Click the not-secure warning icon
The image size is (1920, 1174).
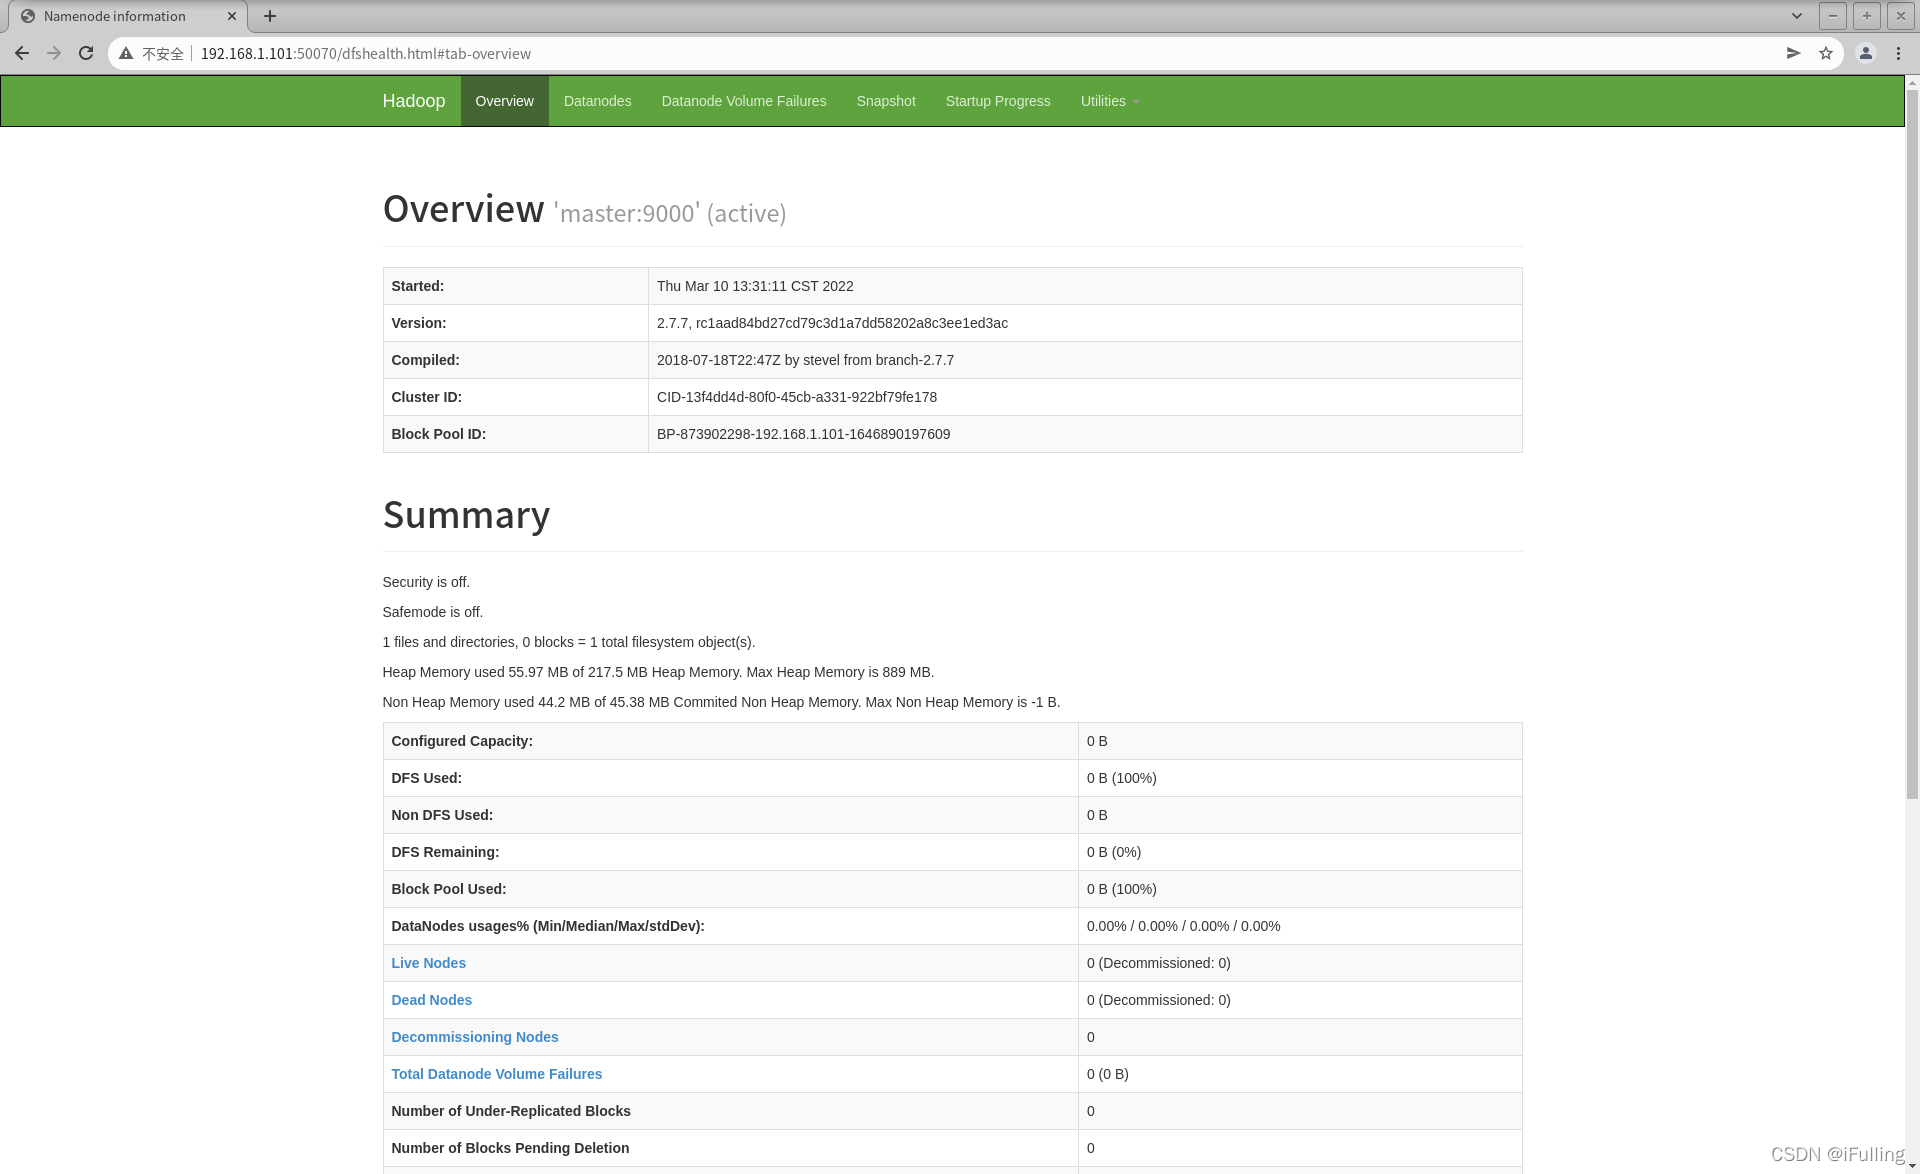click(126, 54)
